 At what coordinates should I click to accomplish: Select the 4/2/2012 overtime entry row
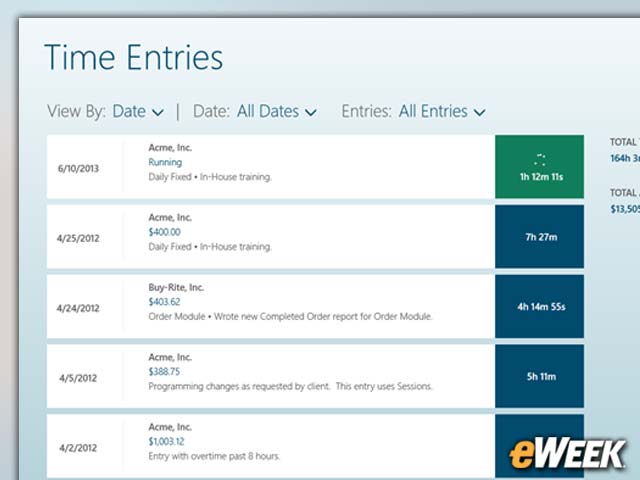point(270,446)
